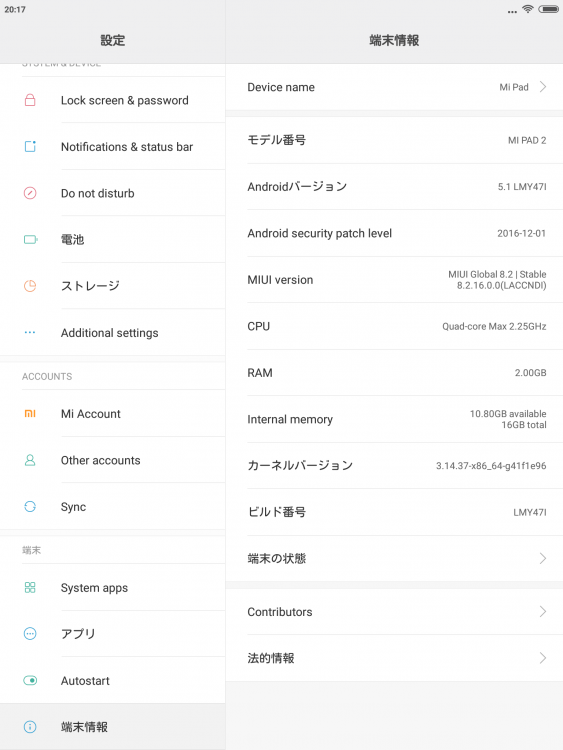563x750 pixels.
Task: Tap the storage pie icon beside ストレージ
Action: click(30, 286)
